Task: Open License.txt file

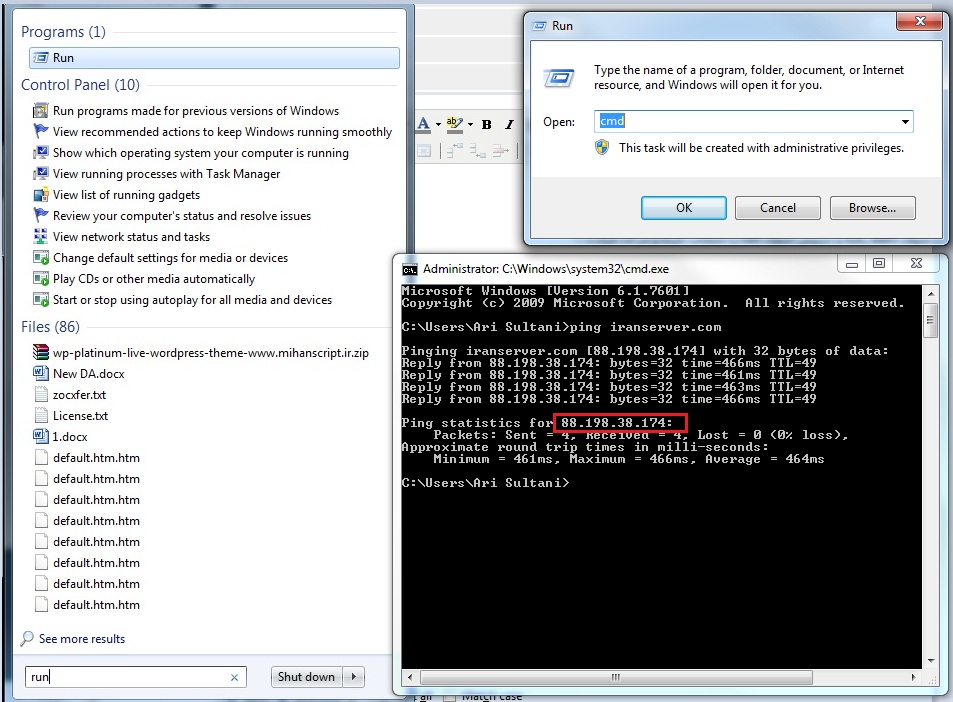Action: click(71, 416)
